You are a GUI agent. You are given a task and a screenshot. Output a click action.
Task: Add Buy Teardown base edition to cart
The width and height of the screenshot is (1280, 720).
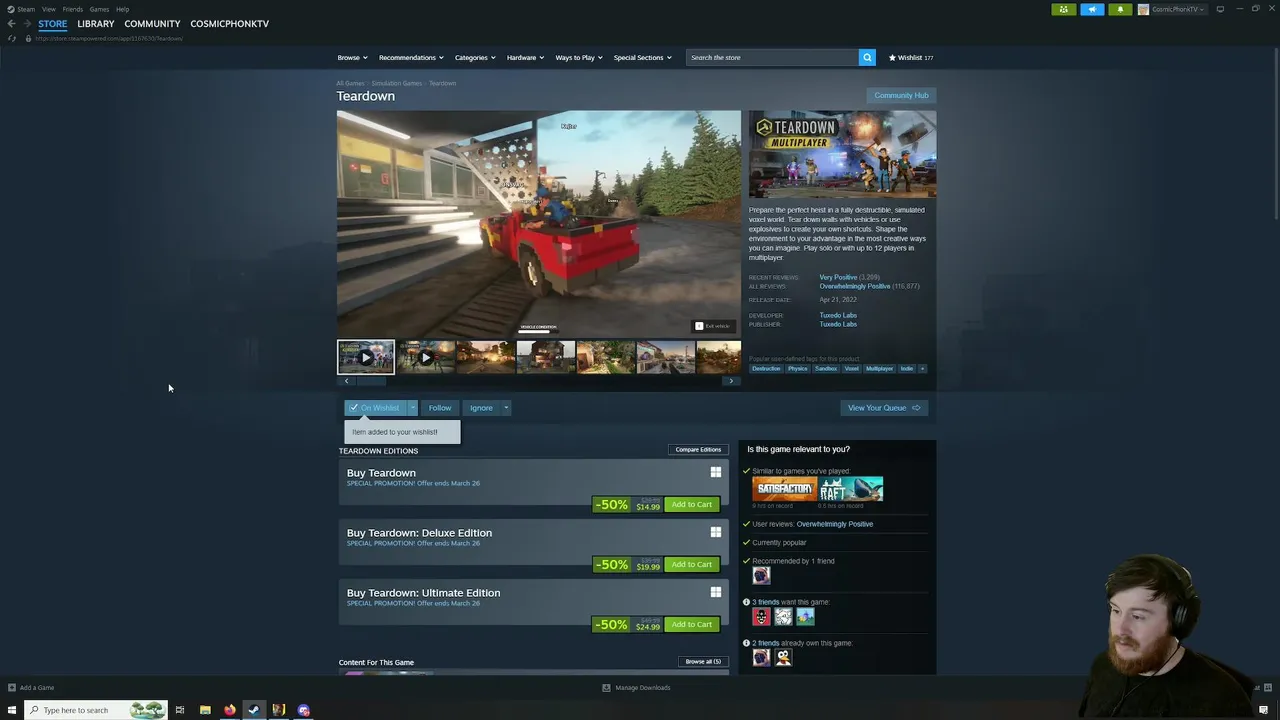pos(691,504)
